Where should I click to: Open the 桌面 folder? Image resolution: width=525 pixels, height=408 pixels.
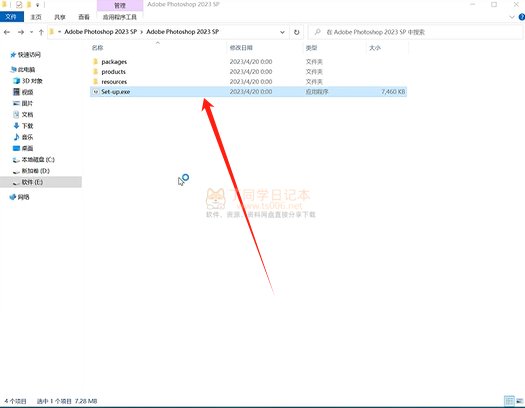pos(27,148)
